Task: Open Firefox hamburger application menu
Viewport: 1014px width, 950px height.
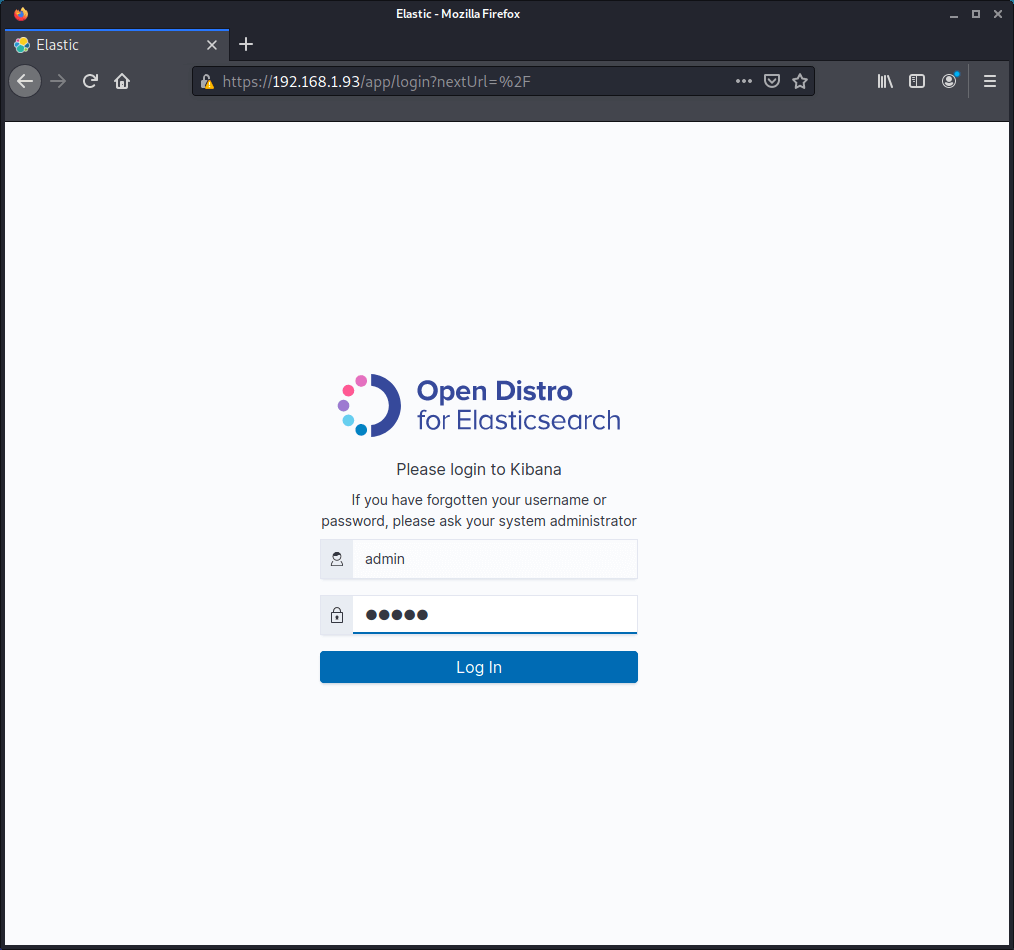Action: pyautogui.click(x=989, y=81)
